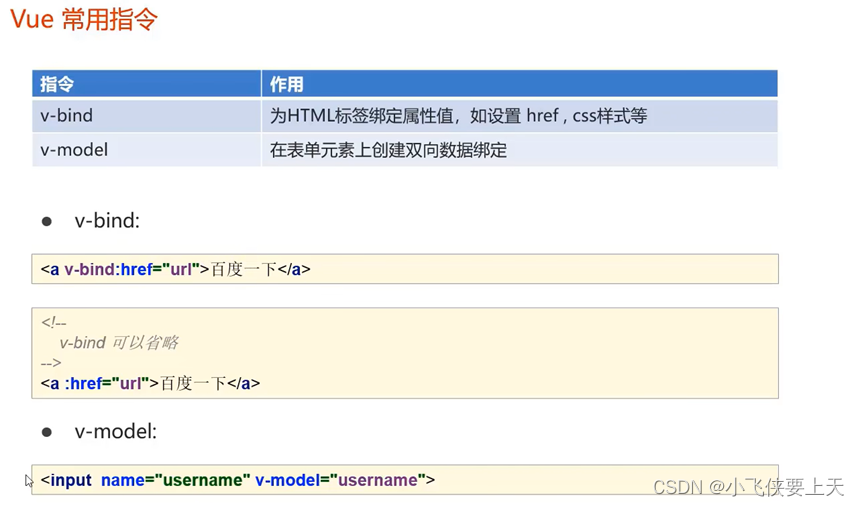This screenshot has width=860, height=506.
Task: Click the 'v-model:' bullet heading
Action: (x=116, y=432)
